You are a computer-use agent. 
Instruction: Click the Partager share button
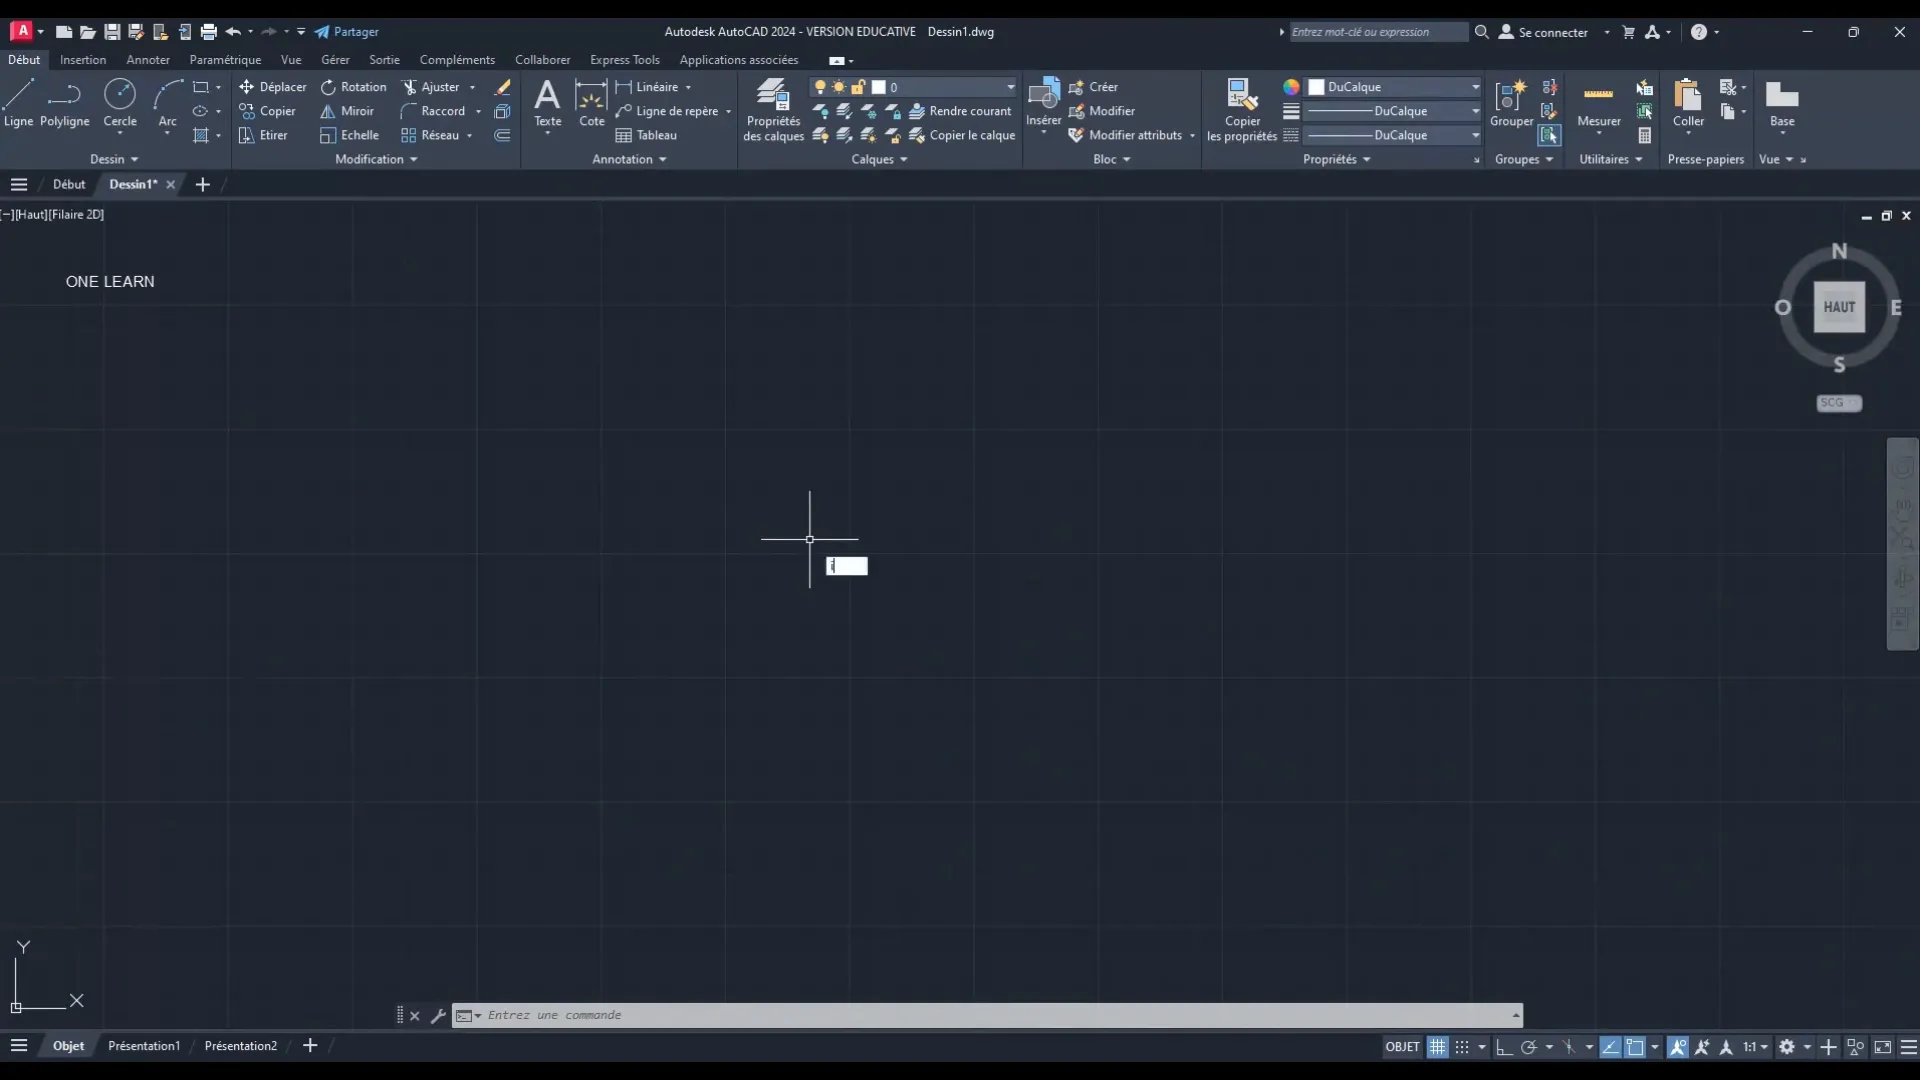pyautogui.click(x=347, y=32)
